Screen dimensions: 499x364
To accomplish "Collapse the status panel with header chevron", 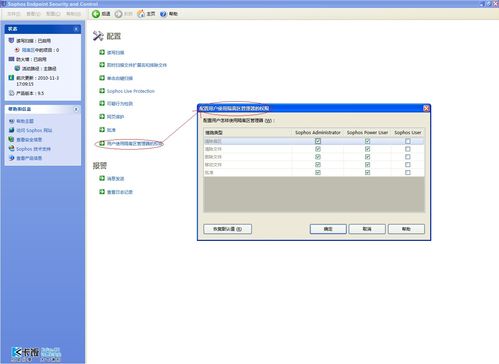I will pyautogui.click(x=76, y=29).
